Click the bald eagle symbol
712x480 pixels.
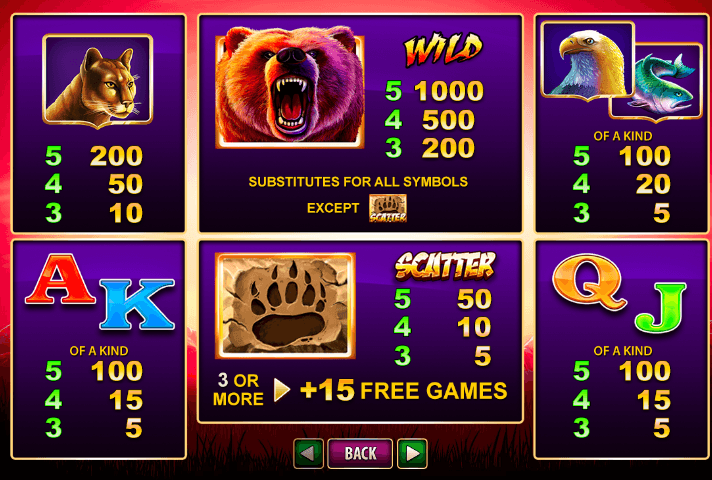coord(588,61)
